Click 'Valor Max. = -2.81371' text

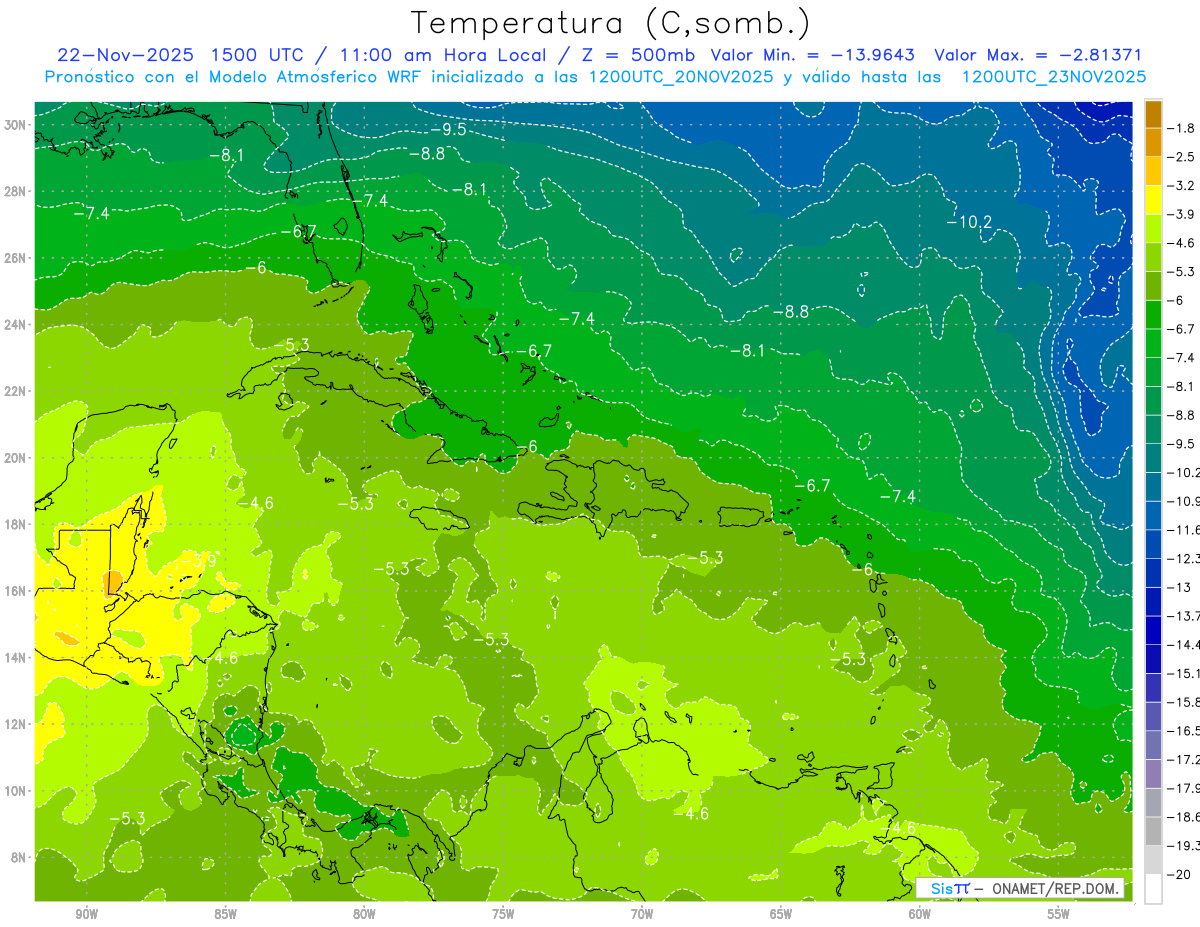click(1038, 55)
